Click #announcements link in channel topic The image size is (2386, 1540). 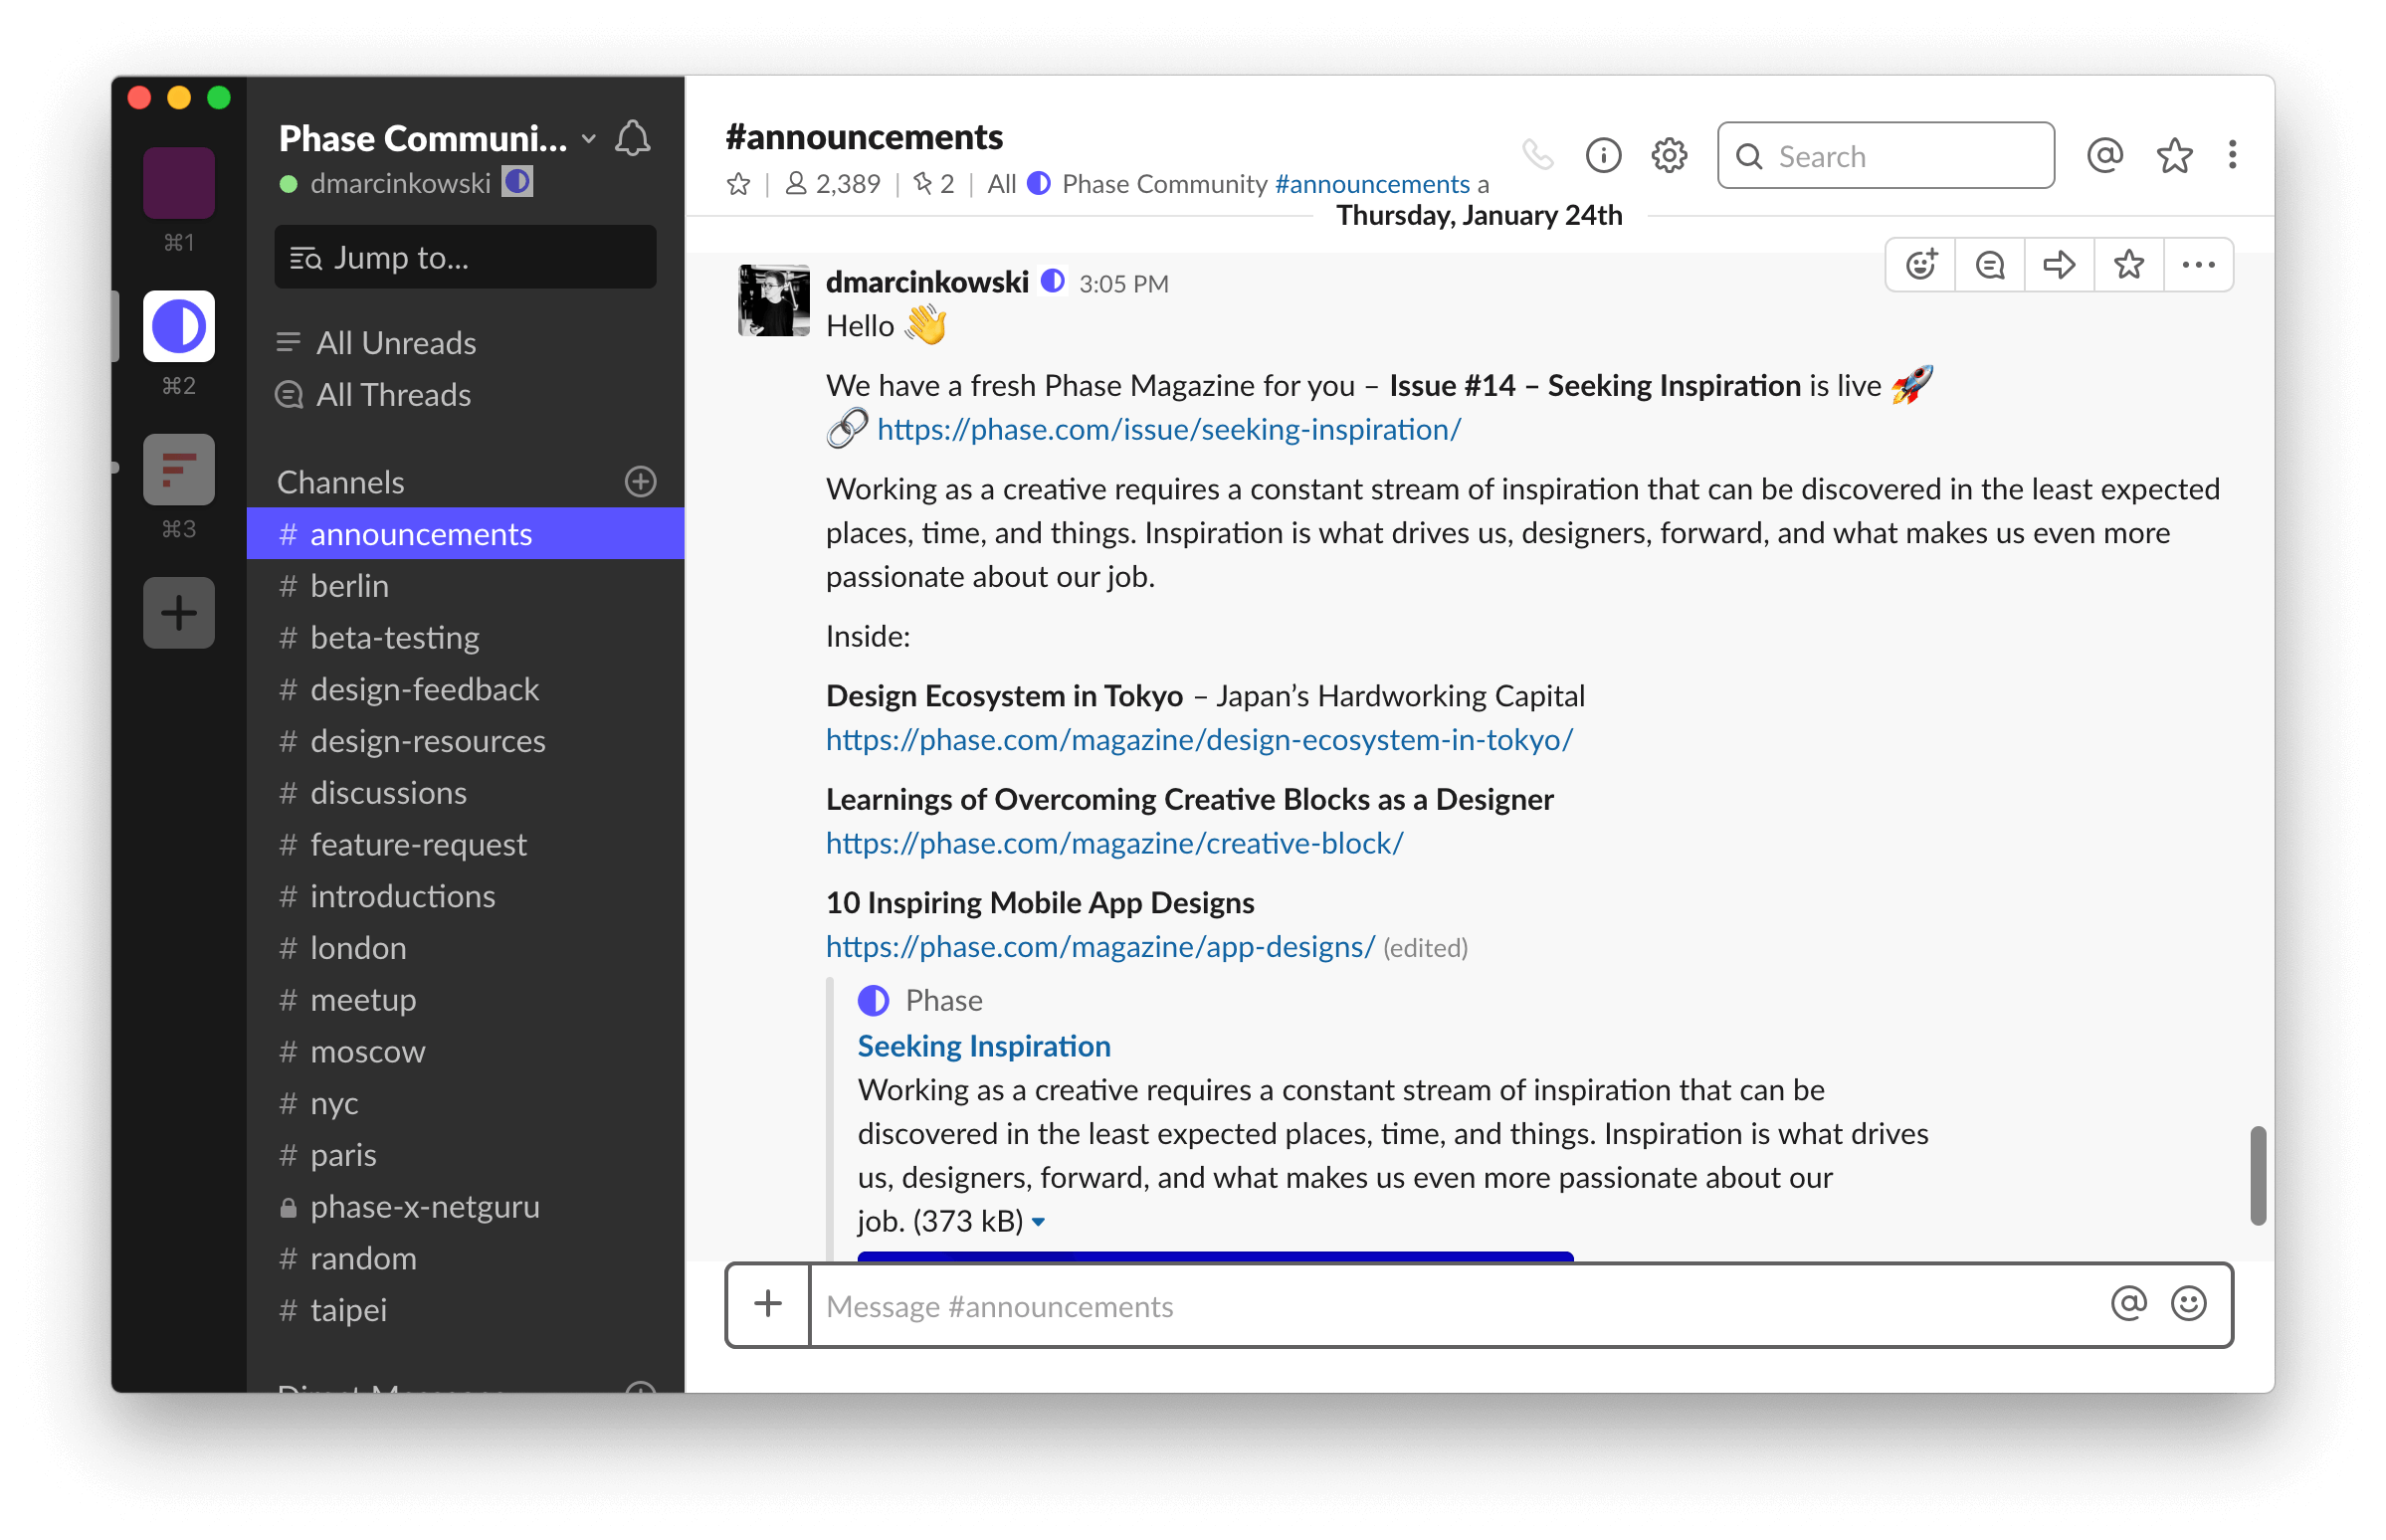[x=1372, y=184]
